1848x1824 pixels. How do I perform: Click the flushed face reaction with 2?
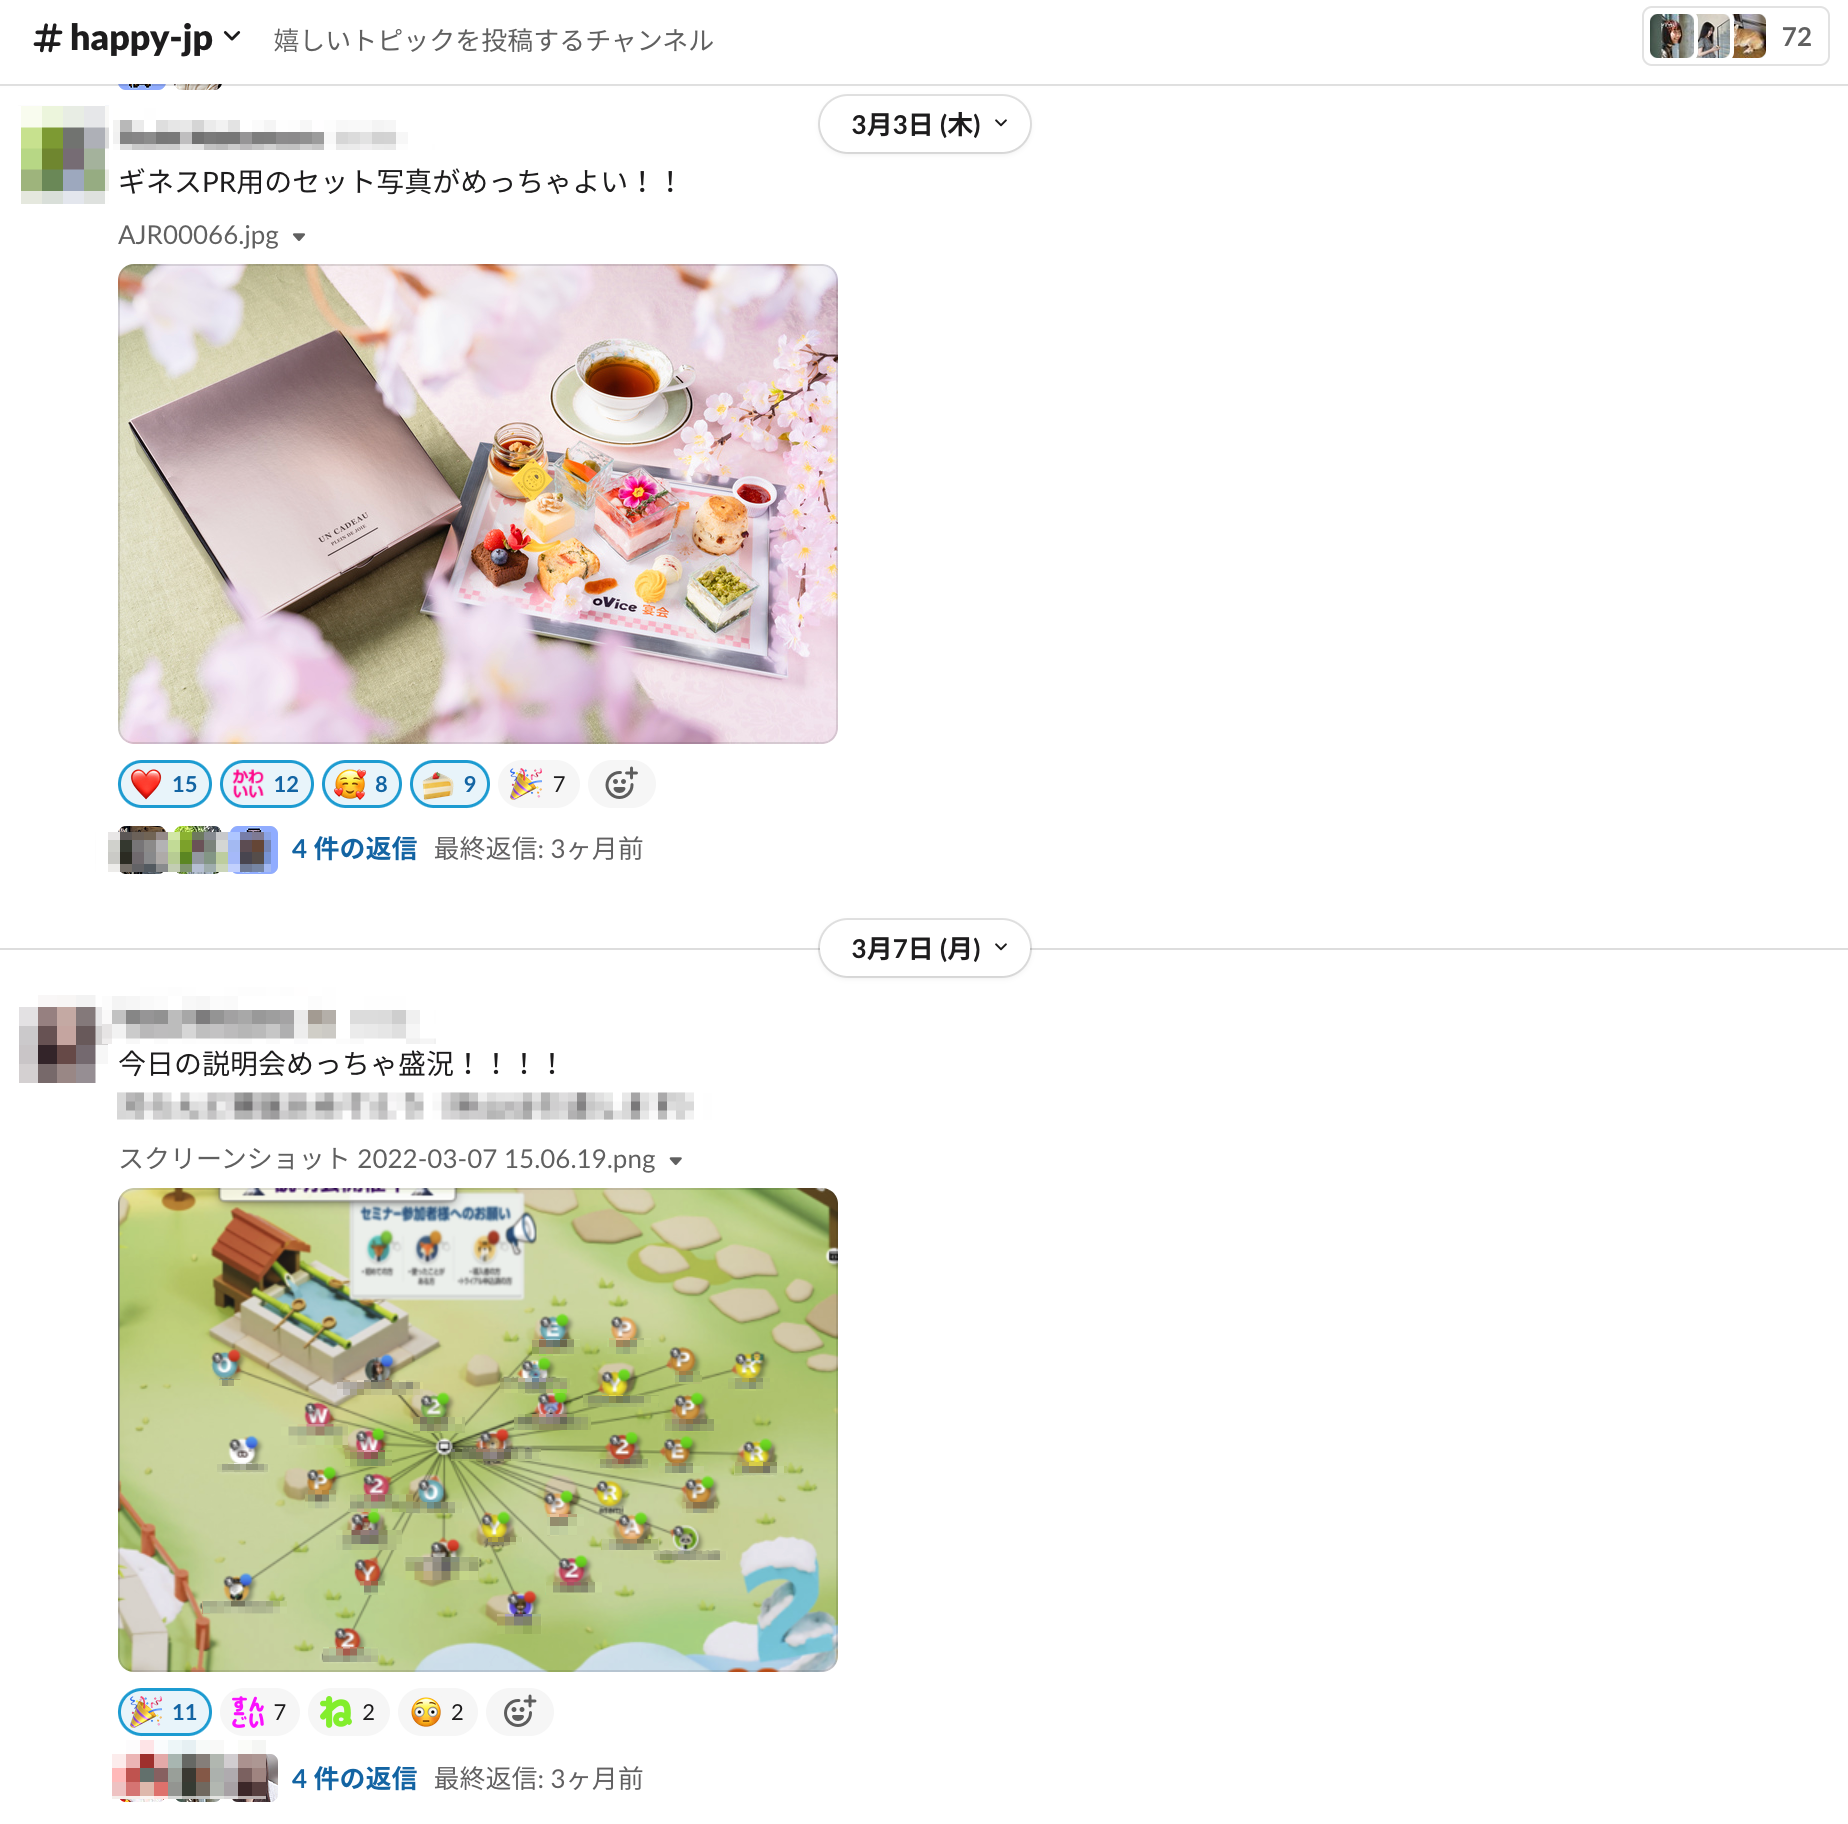click(438, 1712)
